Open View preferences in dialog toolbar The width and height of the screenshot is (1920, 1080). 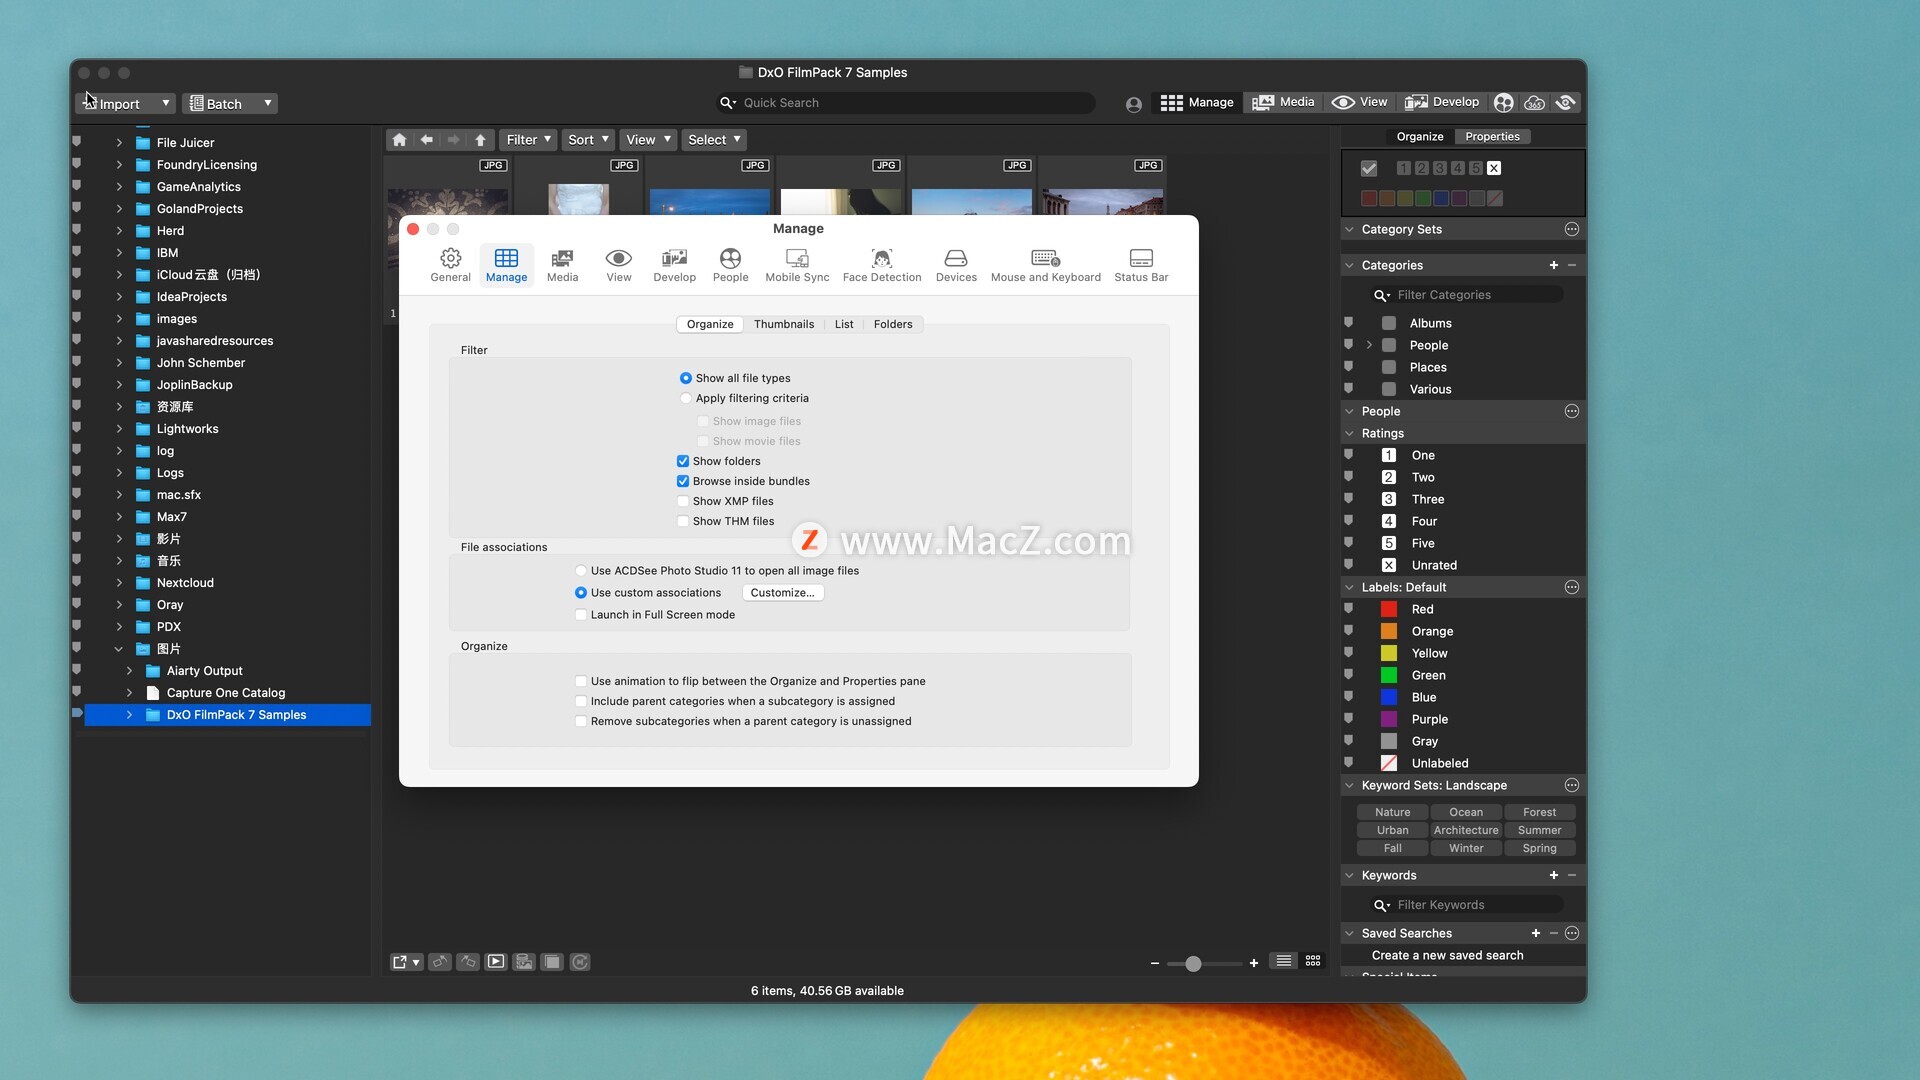tap(619, 265)
